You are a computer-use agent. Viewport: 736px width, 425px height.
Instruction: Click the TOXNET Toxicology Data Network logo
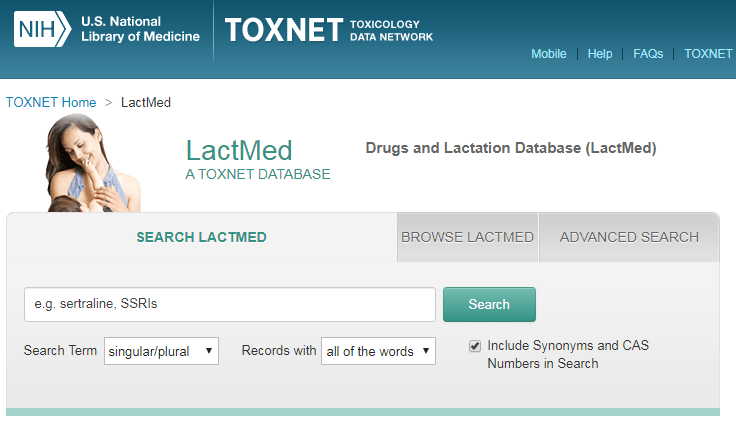point(329,30)
